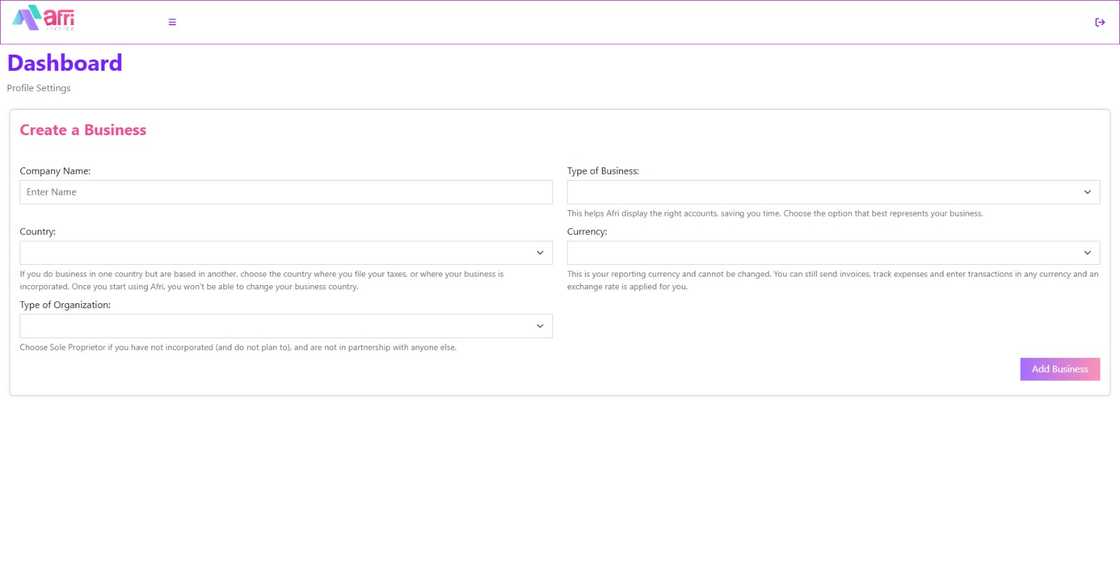This screenshot has width=1120, height=568.
Task: Open the Currency select box
Action: point(820,253)
